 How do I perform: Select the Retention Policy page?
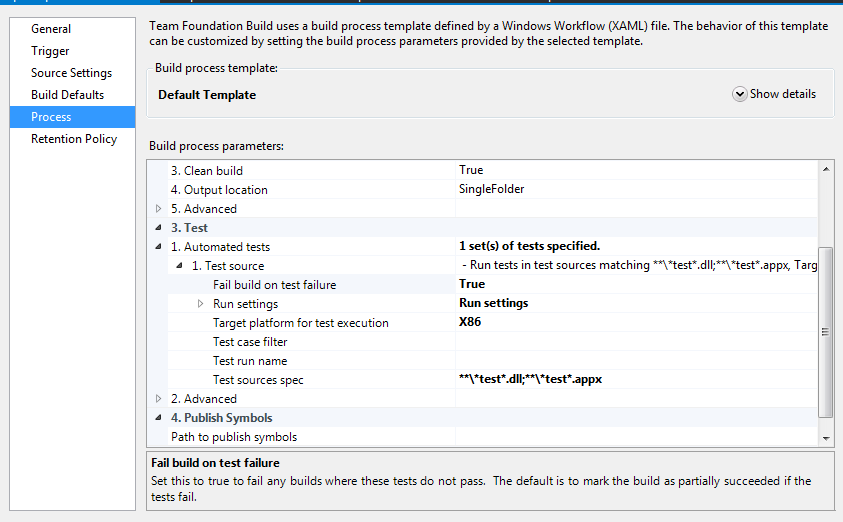pos(74,139)
